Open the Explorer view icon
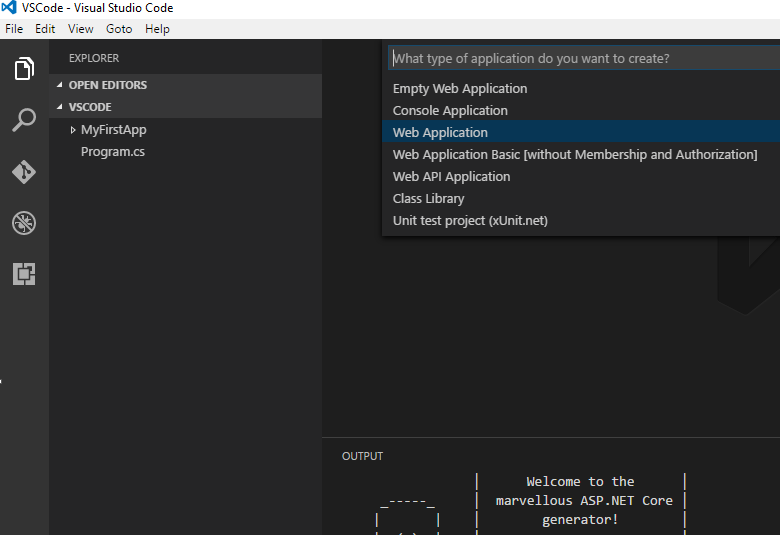Viewport: 780px width, 535px height. pos(24,68)
